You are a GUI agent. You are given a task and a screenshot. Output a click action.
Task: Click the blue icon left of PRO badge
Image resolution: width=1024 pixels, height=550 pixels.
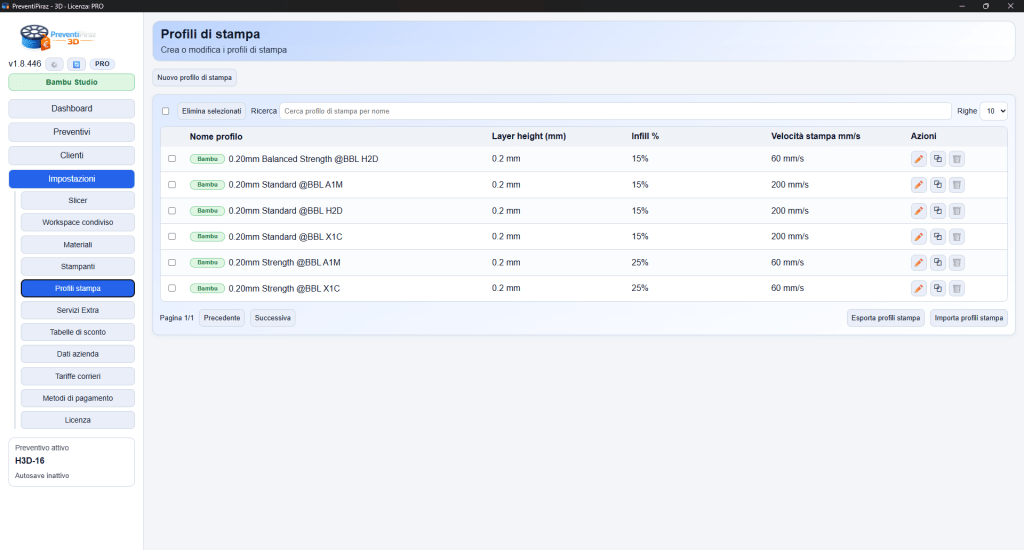point(79,64)
